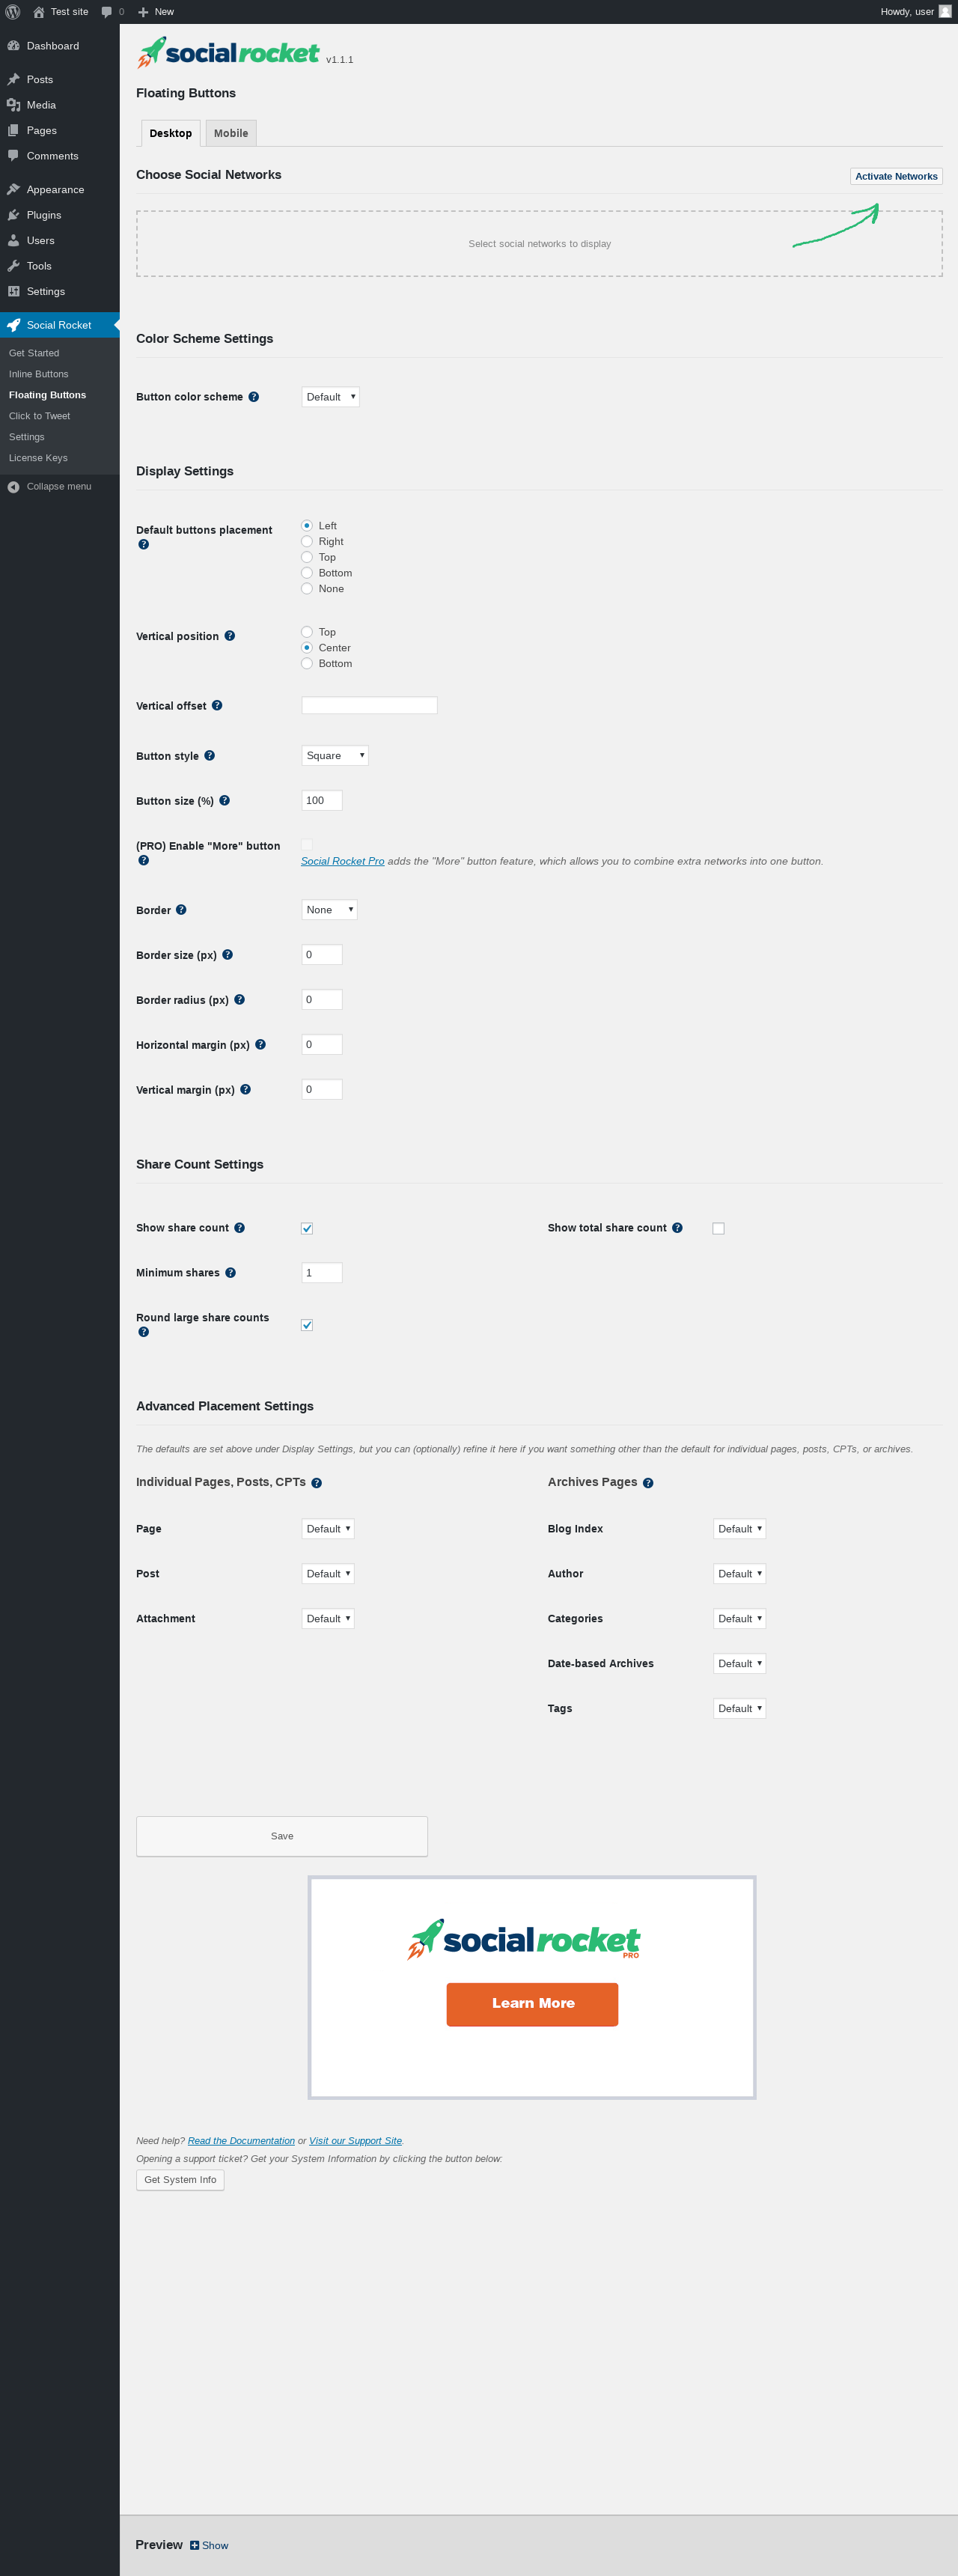Show help for Button style
958x2576 pixels.
click(210, 756)
